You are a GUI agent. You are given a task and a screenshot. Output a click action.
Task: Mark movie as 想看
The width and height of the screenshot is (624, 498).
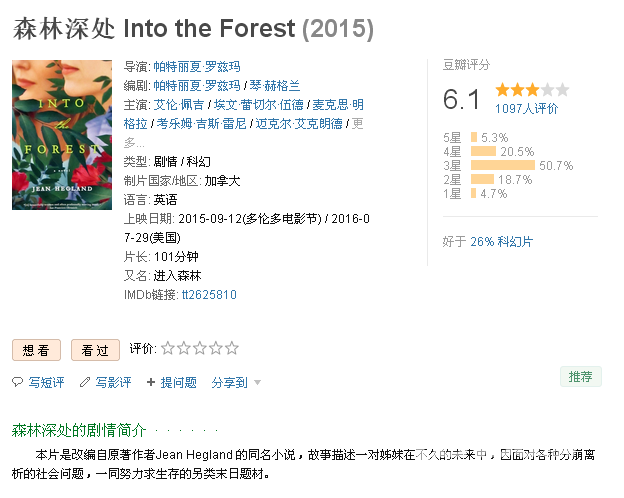(36, 350)
